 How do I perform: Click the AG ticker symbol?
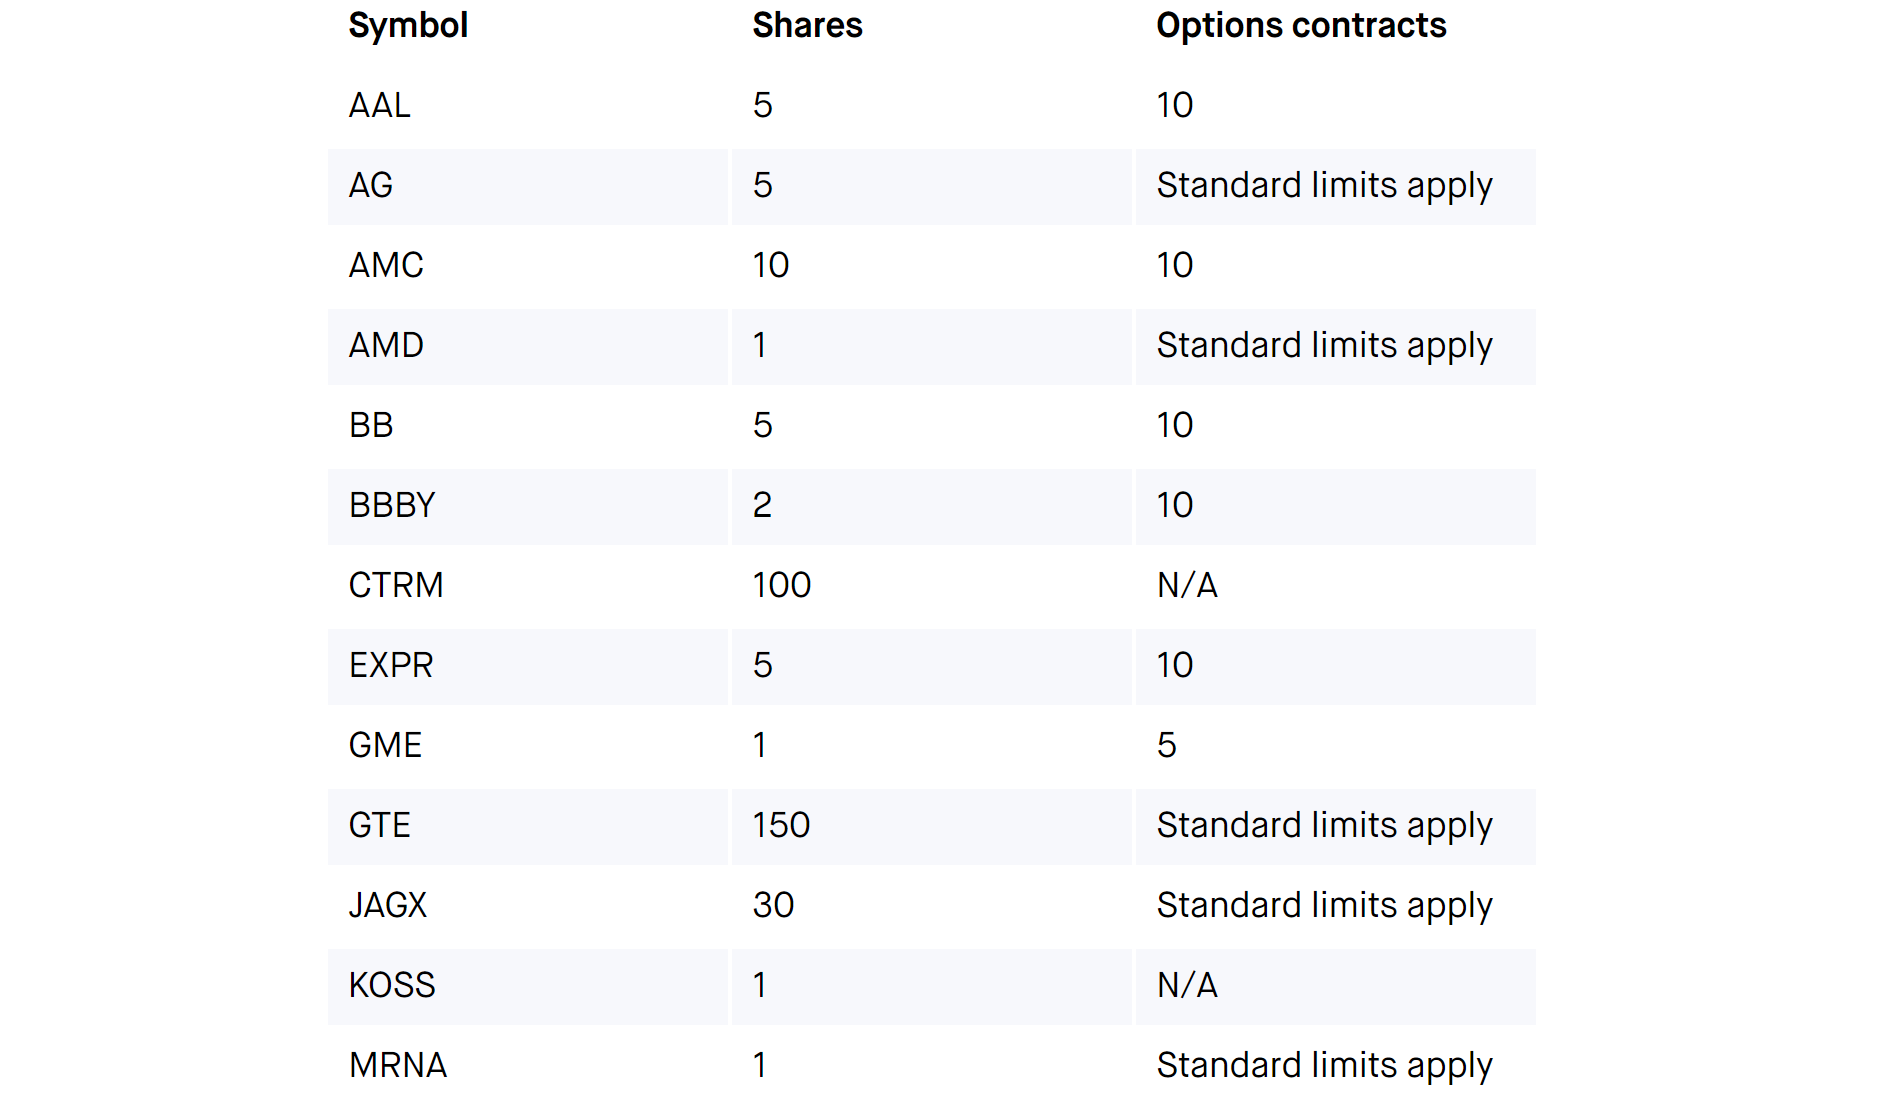tap(370, 186)
